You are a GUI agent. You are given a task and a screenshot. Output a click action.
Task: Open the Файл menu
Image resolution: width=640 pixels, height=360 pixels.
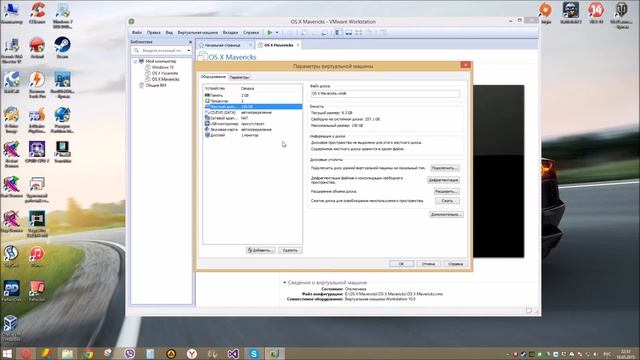(137, 33)
